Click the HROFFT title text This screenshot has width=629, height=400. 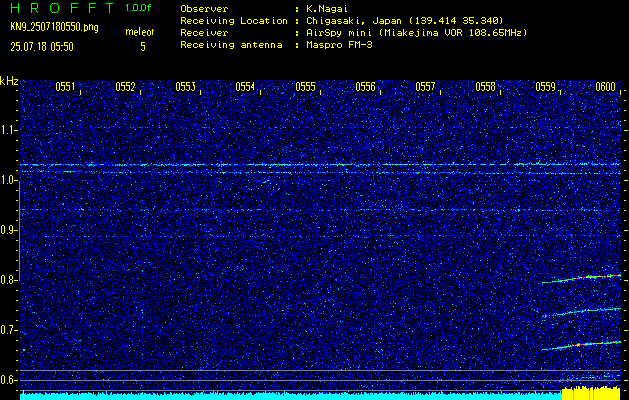[62, 9]
